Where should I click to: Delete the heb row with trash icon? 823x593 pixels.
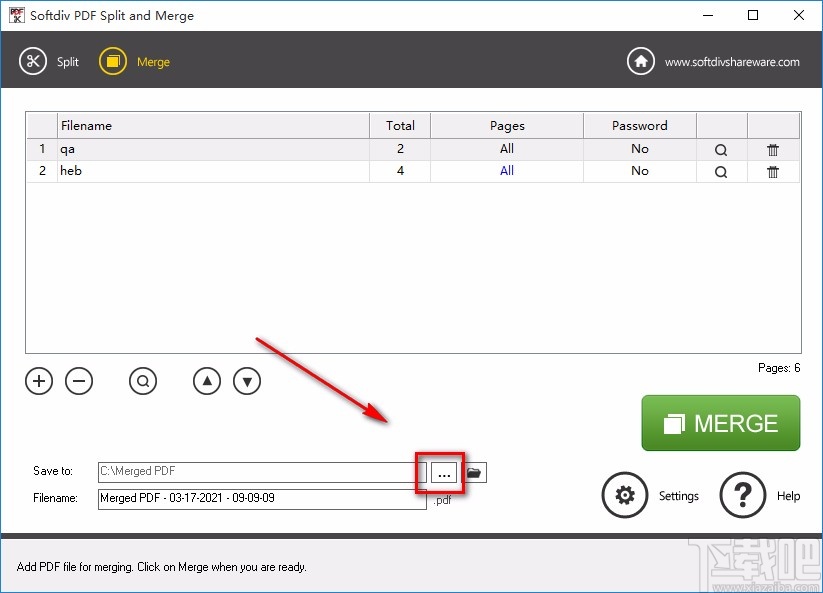coord(773,172)
